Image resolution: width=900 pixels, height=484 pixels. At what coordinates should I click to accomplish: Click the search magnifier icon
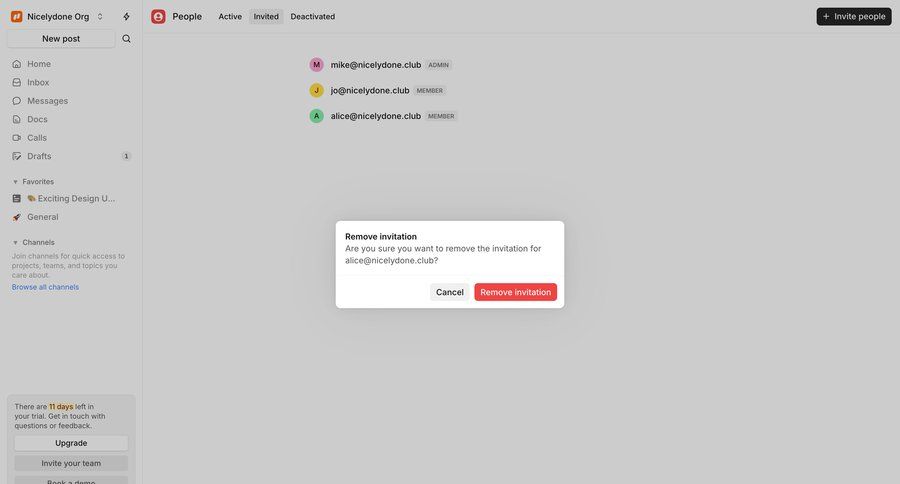point(126,39)
